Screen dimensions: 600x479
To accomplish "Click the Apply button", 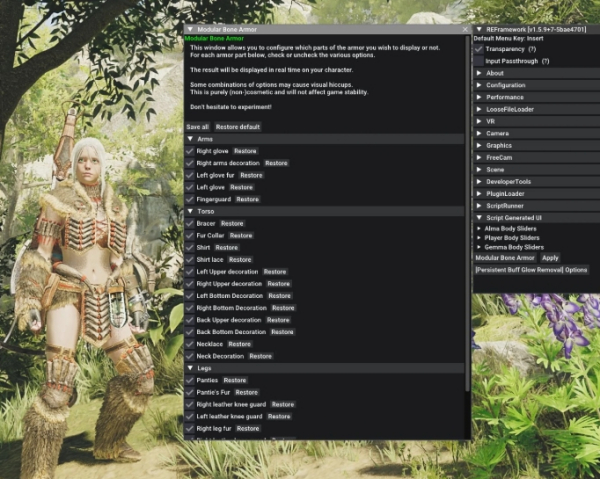I will click(x=550, y=258).
